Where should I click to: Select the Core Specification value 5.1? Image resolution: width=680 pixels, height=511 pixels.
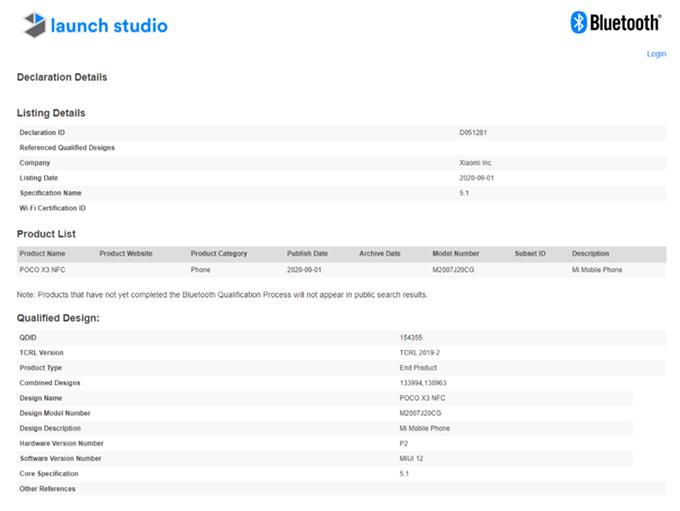404,474
